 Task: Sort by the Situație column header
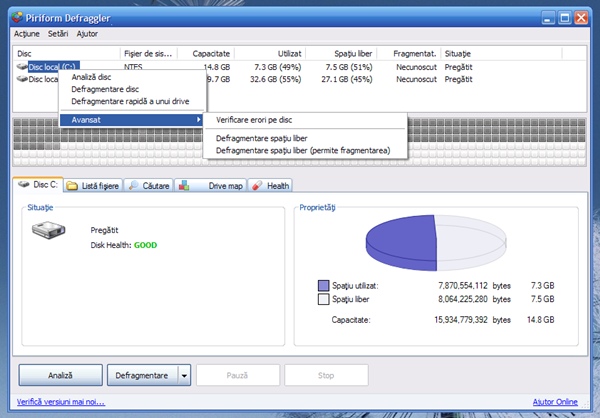(x=501, y=54)
